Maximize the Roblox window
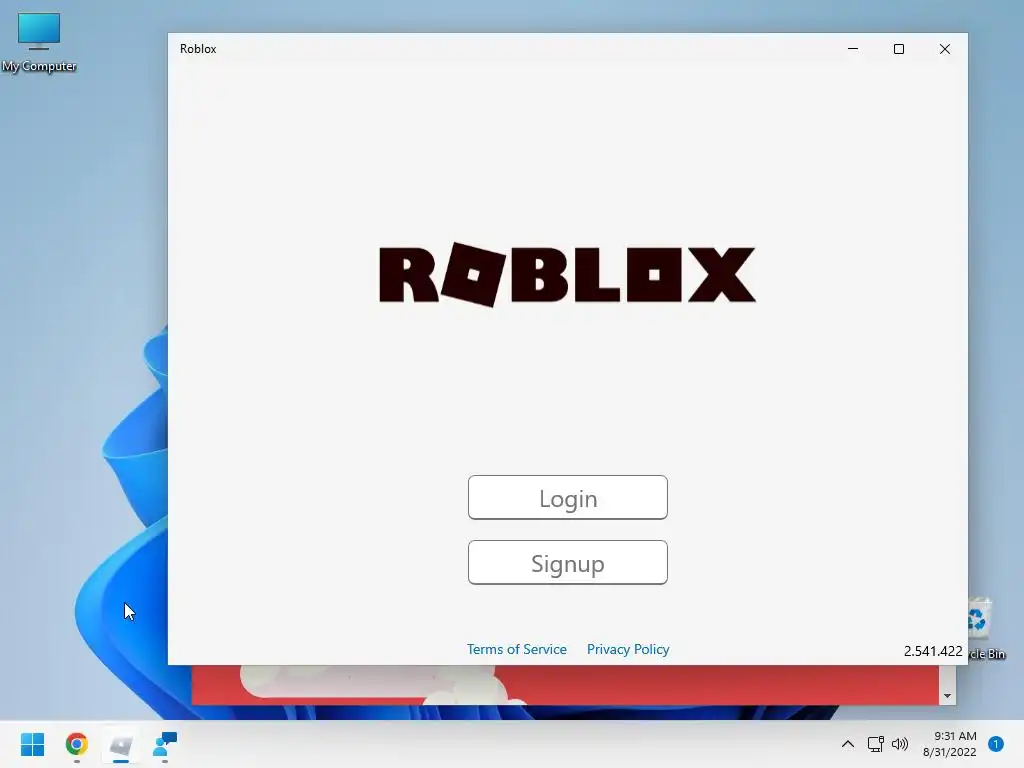 click(899, 49)
